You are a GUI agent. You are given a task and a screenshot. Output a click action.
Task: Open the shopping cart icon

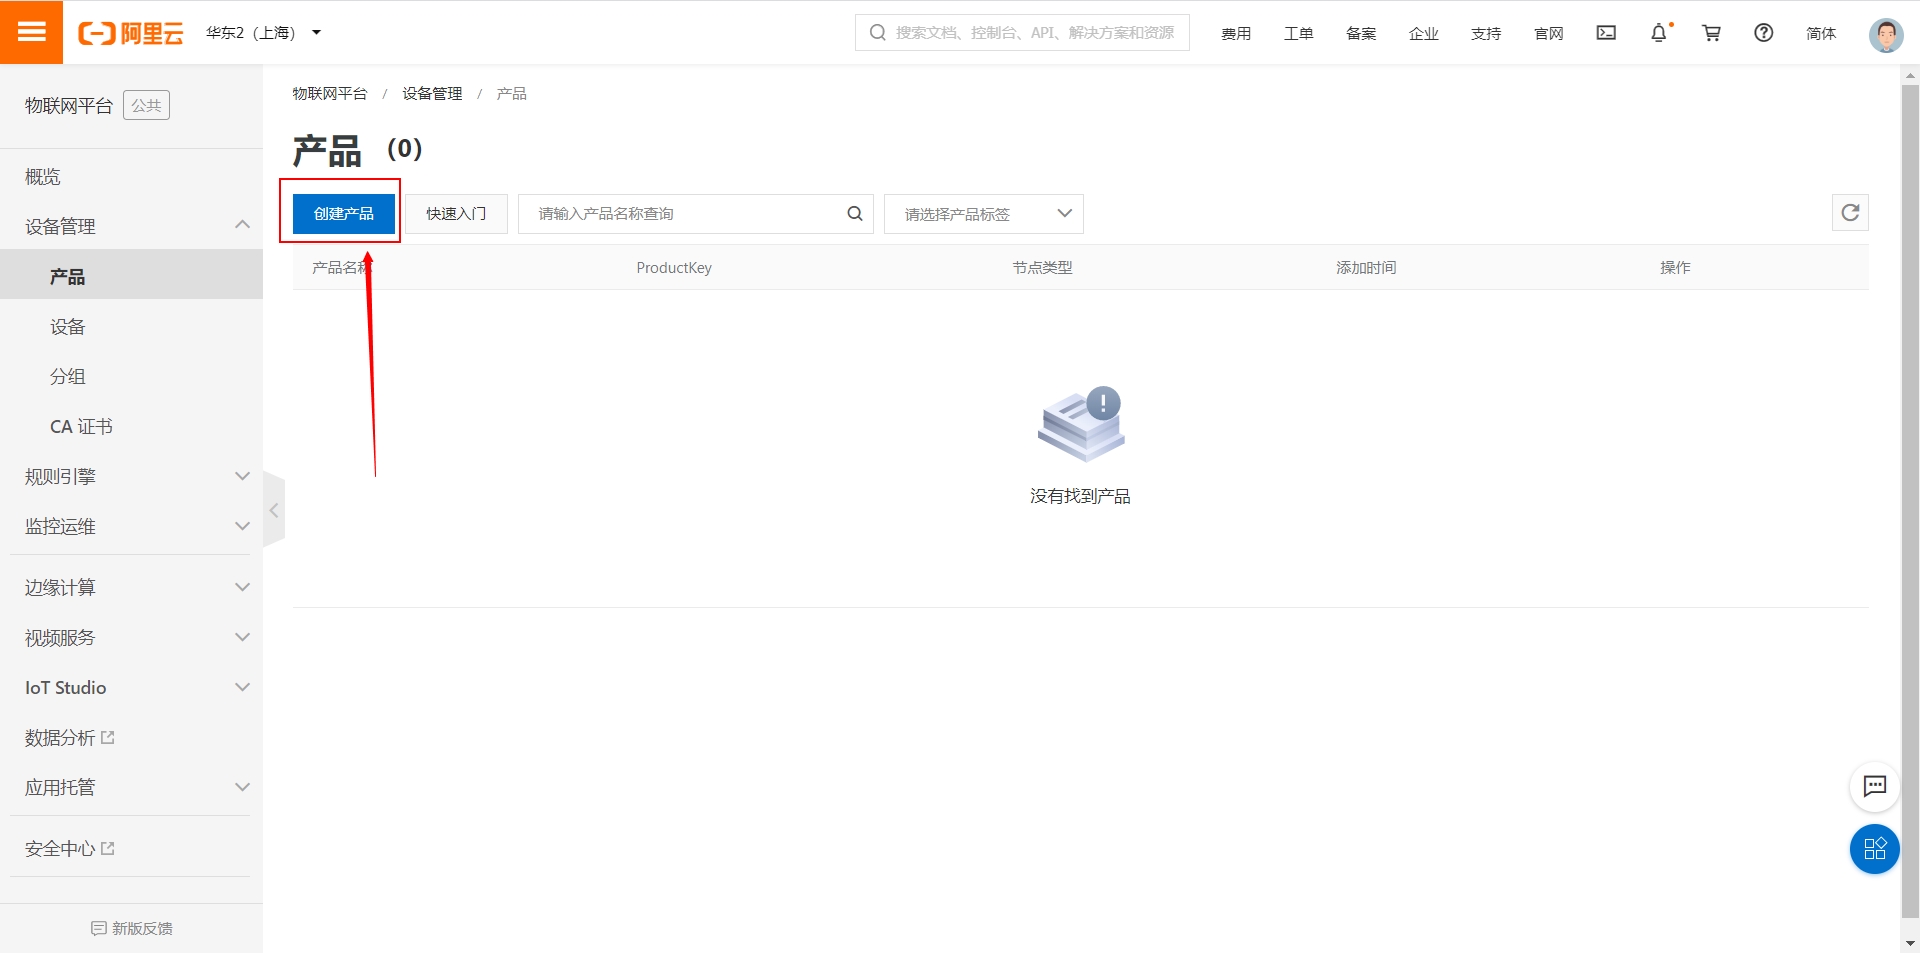pyautogui.click(x=1711, y=32)
